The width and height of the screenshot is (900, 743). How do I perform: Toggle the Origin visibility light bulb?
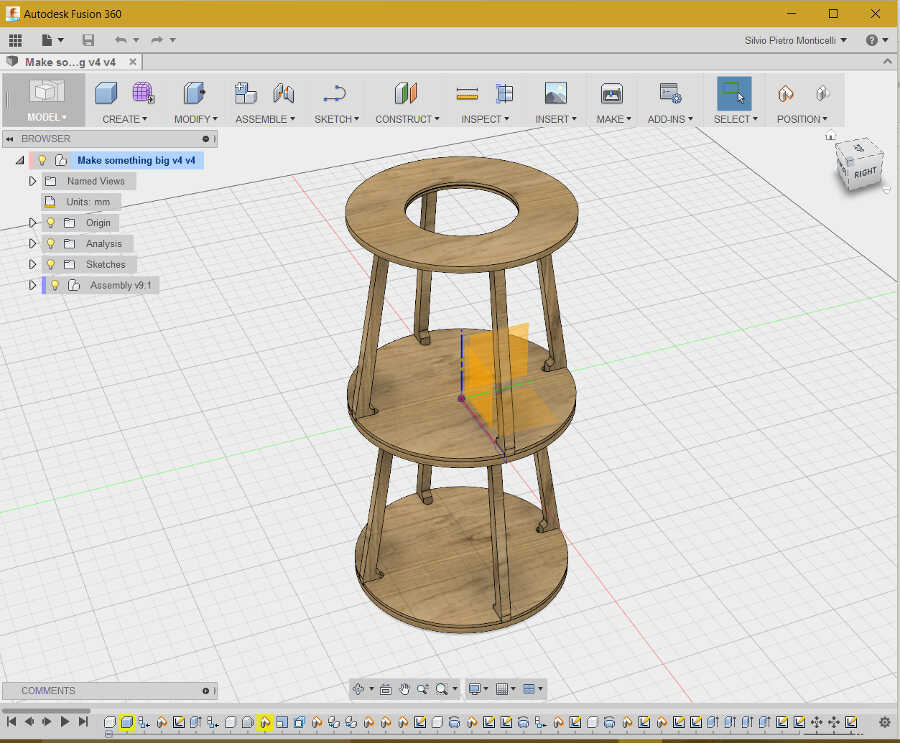[51, 223]
